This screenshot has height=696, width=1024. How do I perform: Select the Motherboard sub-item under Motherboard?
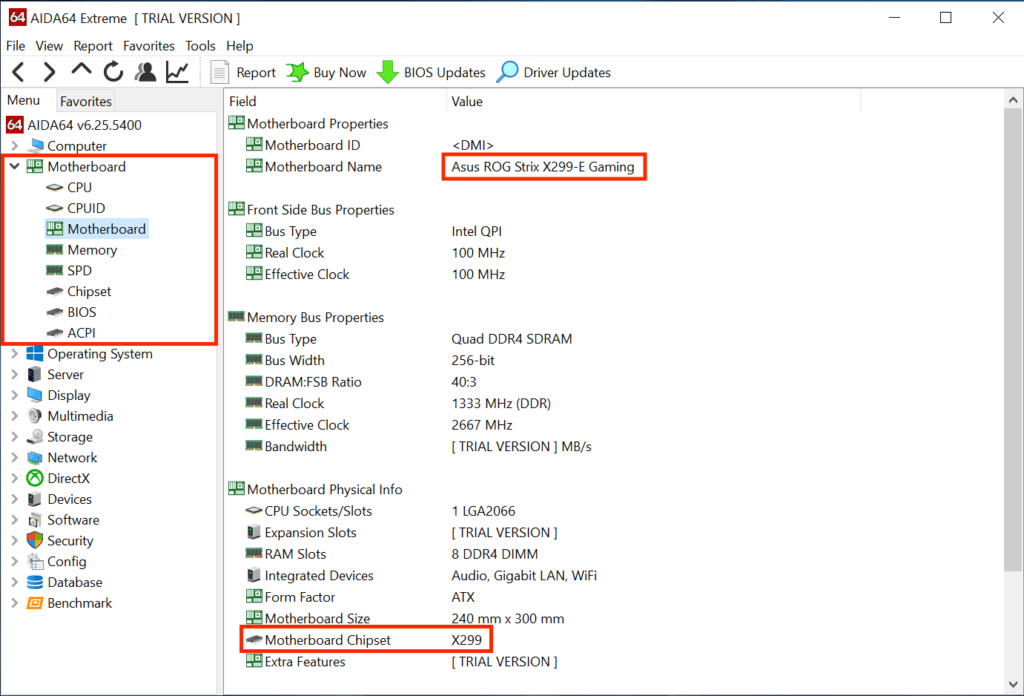97,229
